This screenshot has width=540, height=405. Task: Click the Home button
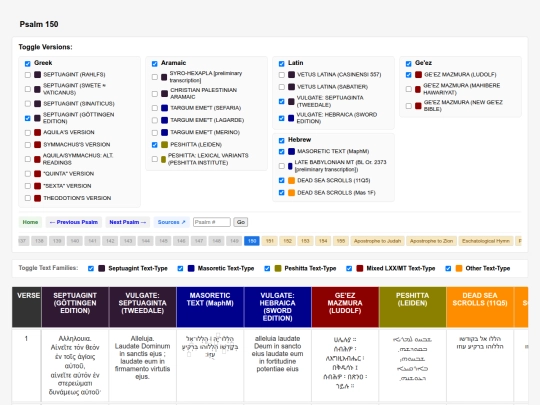tap(30, 222)
